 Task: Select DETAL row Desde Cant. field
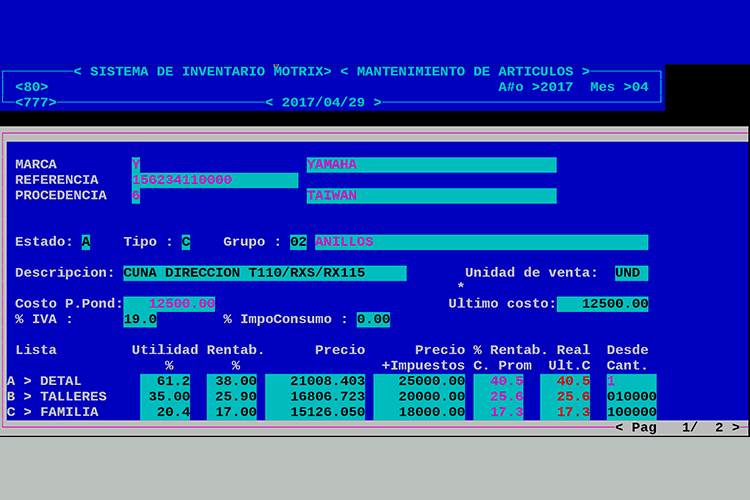click(631, 381)
